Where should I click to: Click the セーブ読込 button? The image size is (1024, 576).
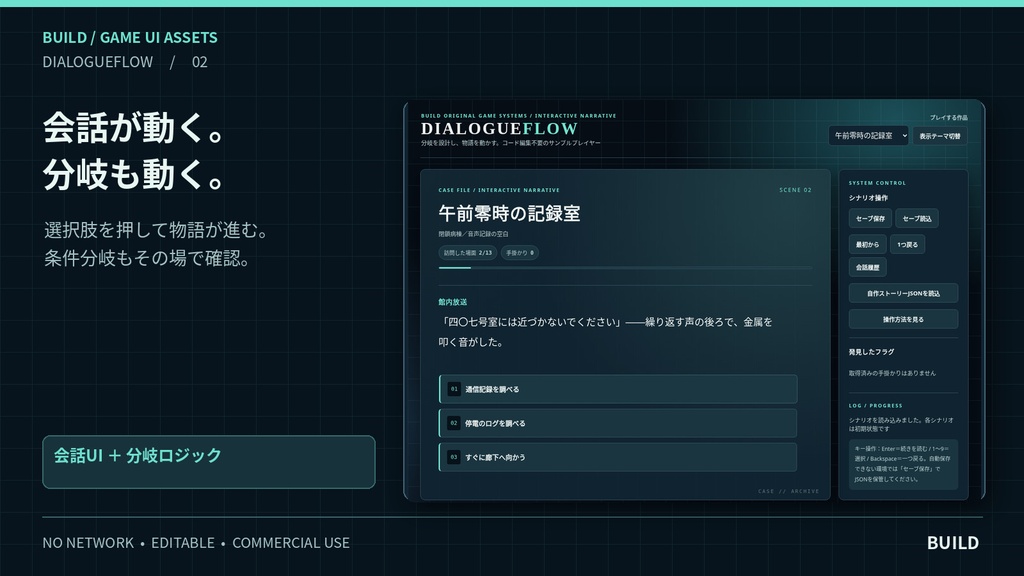[x=917, y=218]
